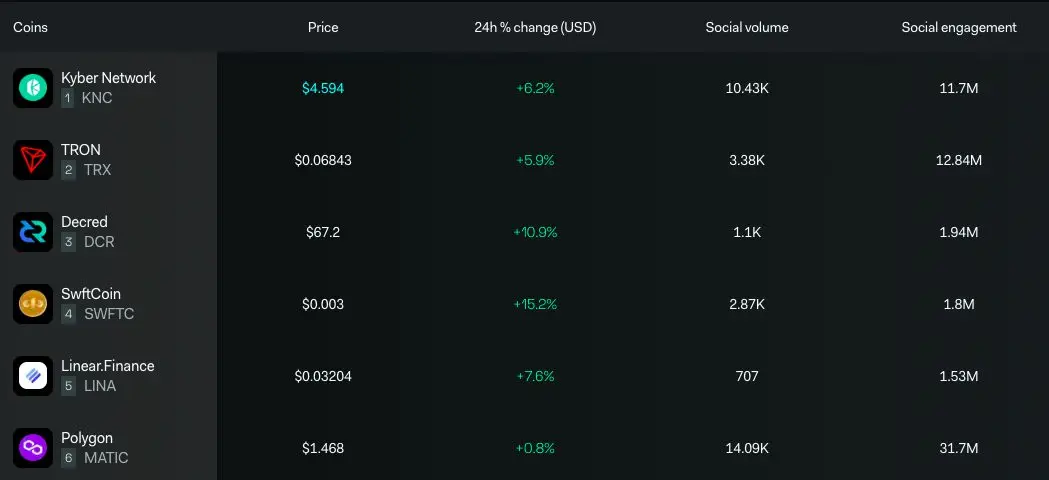The width and height of the screenshot is (1049, 480).
Task: Click the red TRON logo icon
Action: click(x=33, y=160)
